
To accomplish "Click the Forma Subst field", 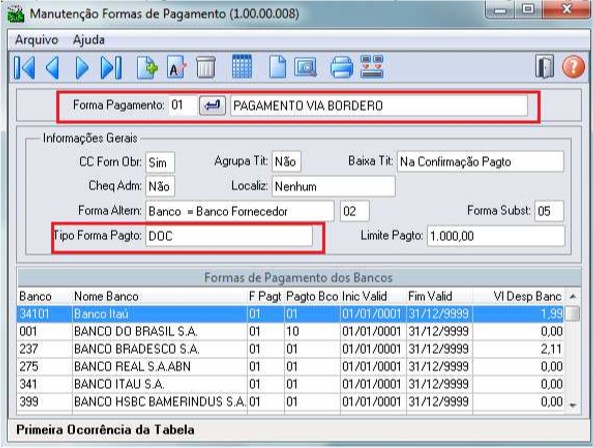I will (549, 211).
